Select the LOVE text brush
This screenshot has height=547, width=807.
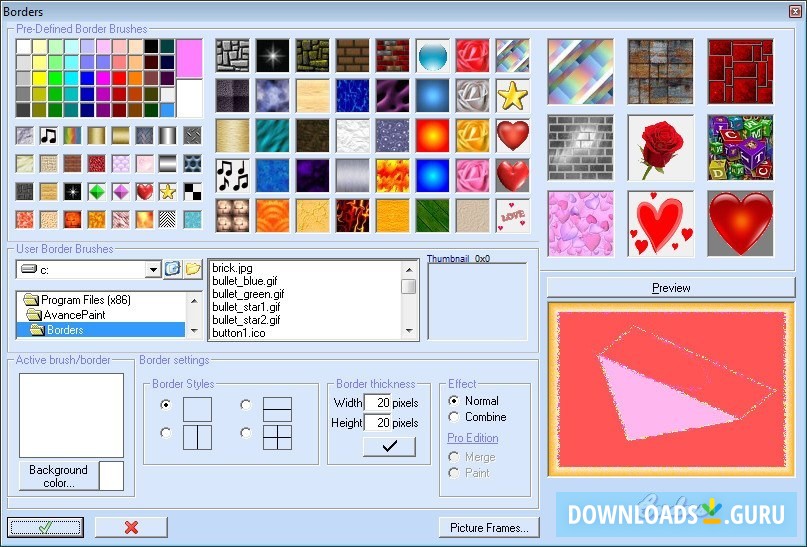tap(513, 216)
